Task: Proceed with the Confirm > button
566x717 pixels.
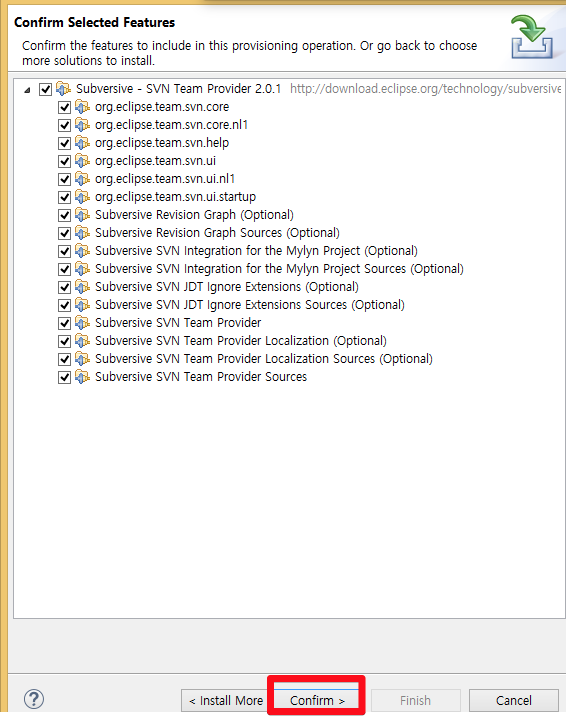Action: 317,701
